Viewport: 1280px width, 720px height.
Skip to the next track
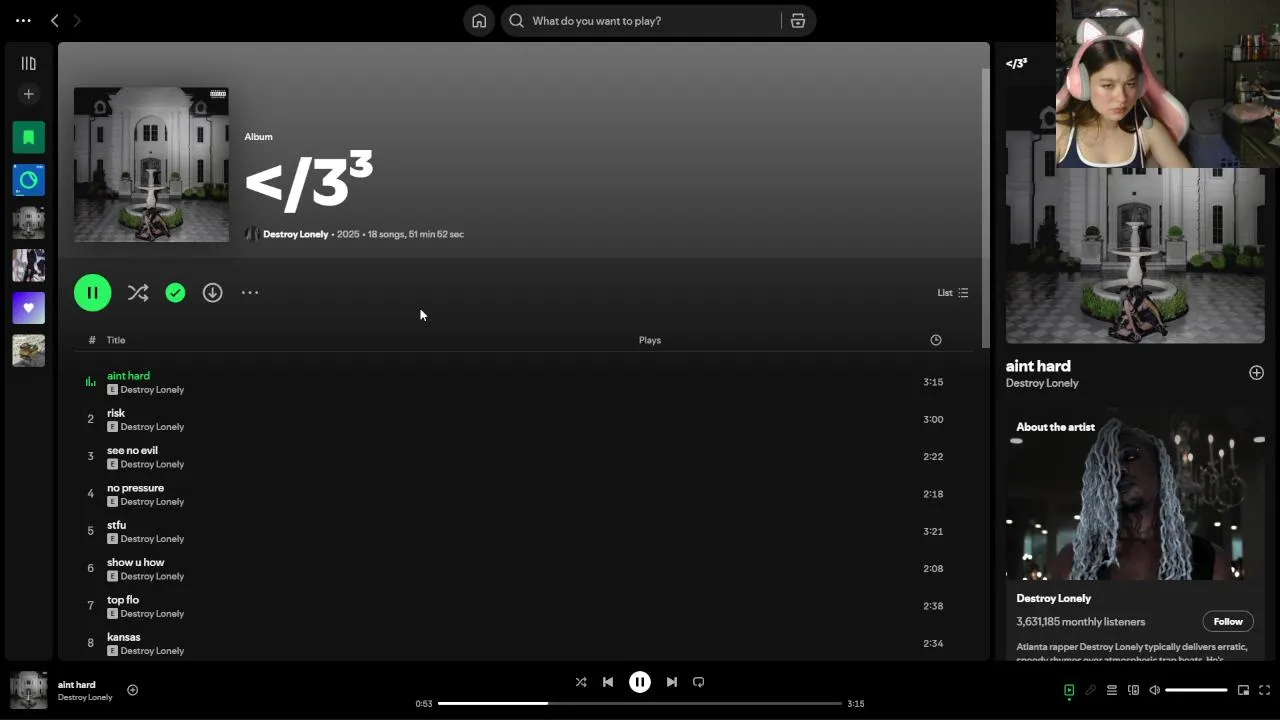click(x=672, y=682)
